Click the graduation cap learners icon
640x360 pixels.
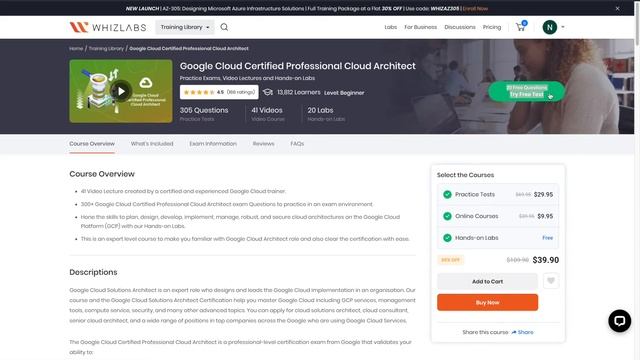(268, 92)
